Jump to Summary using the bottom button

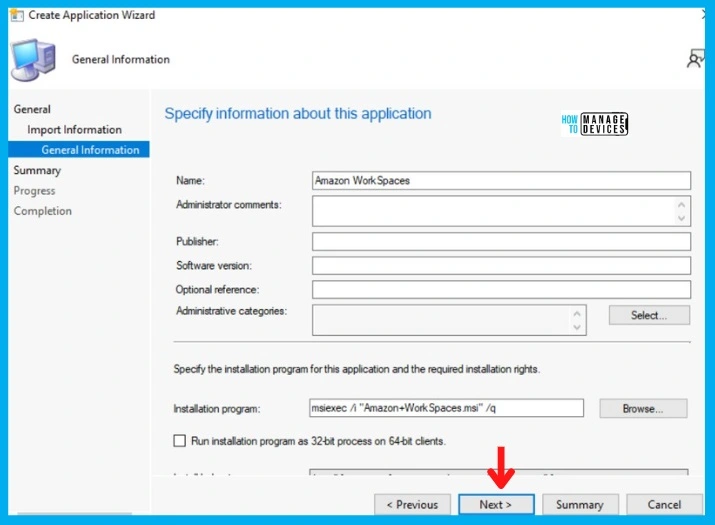point(580,504)
